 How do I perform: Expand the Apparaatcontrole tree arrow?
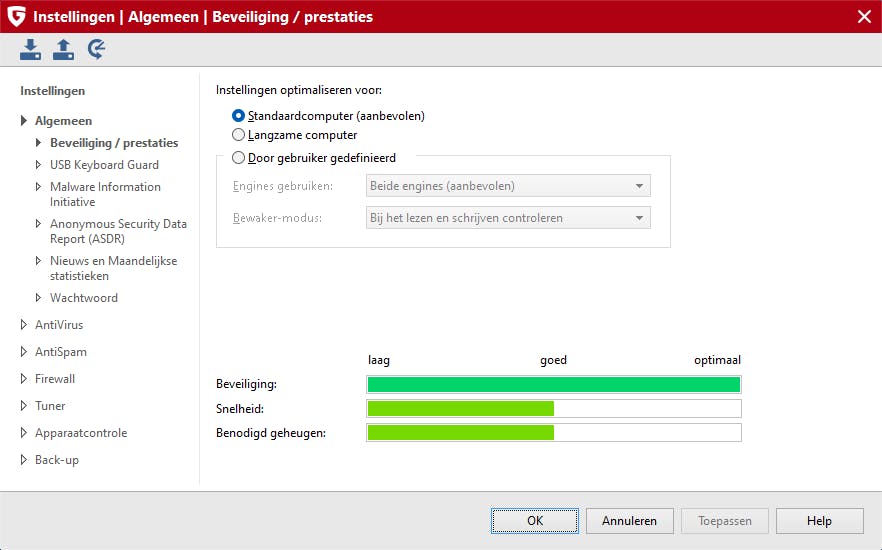click(x=24, y=432)
